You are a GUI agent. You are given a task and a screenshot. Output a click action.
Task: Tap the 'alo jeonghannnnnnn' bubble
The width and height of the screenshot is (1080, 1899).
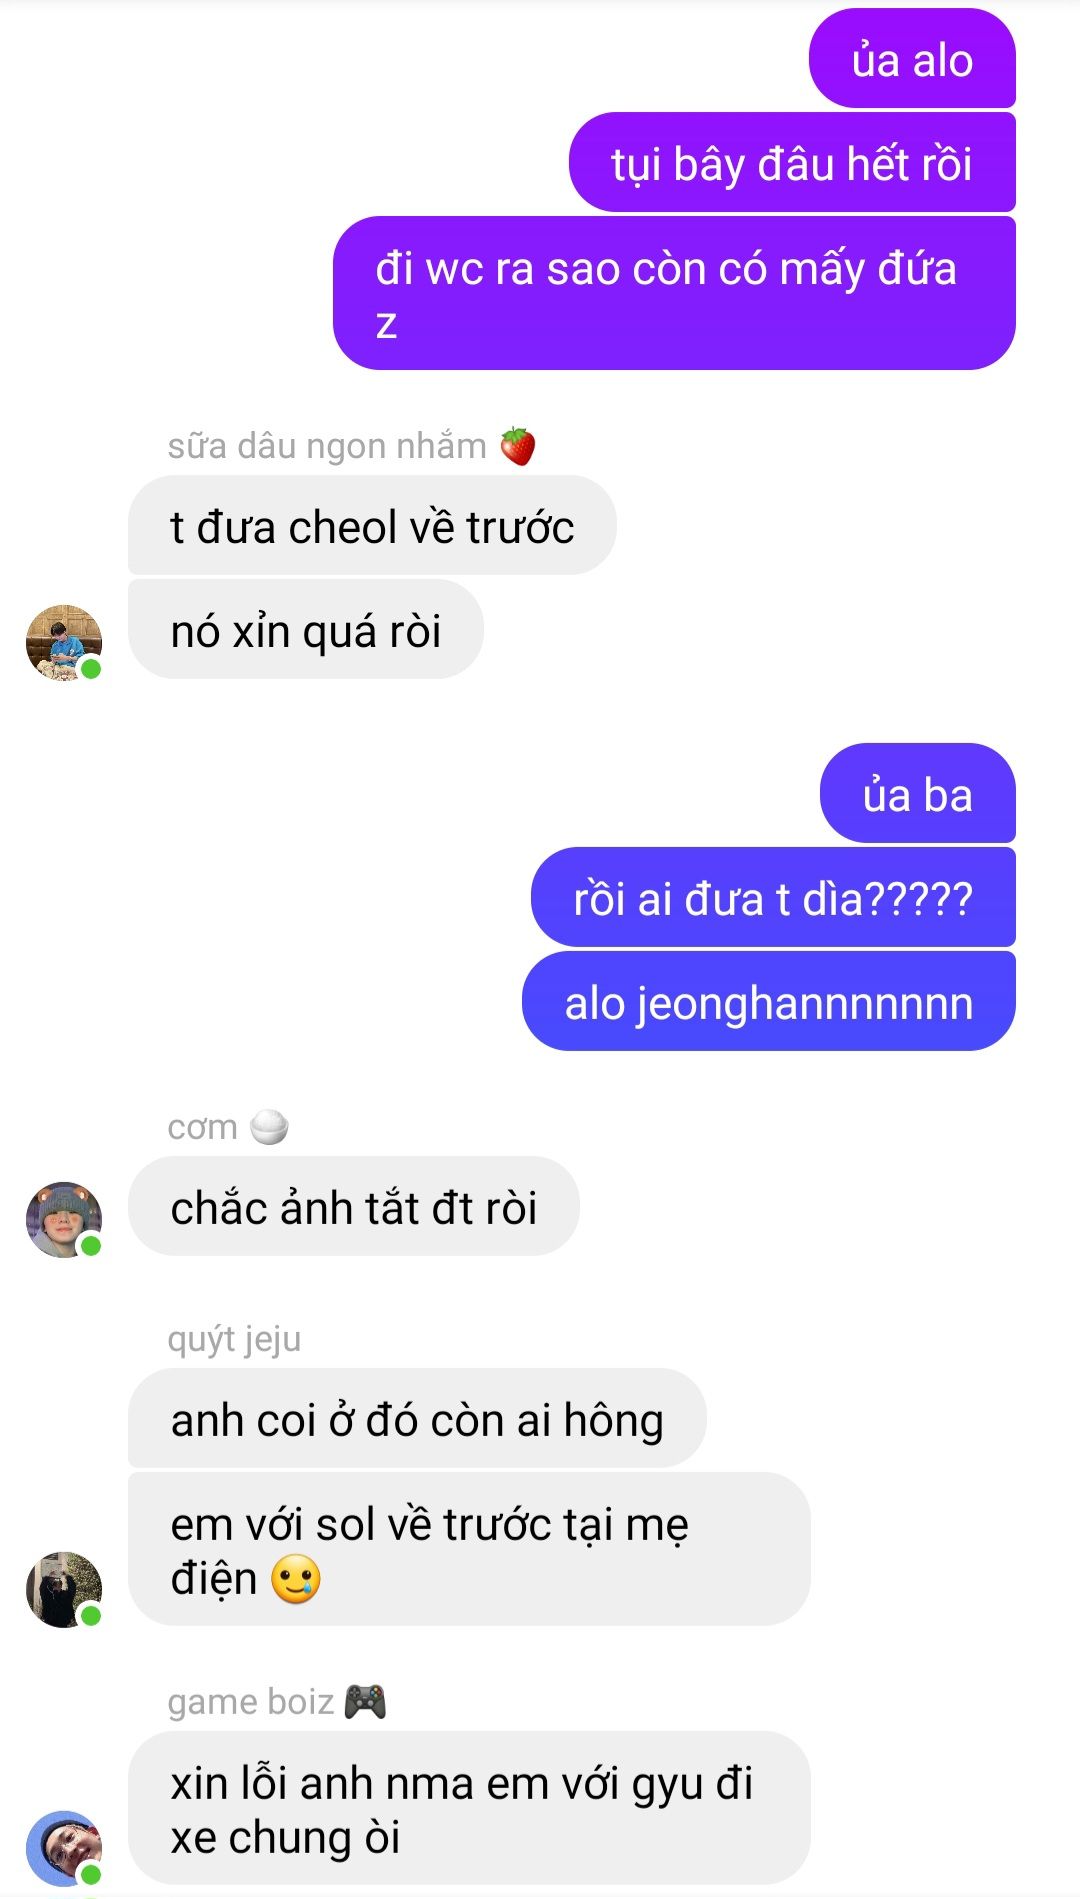tap(769, 1001)
